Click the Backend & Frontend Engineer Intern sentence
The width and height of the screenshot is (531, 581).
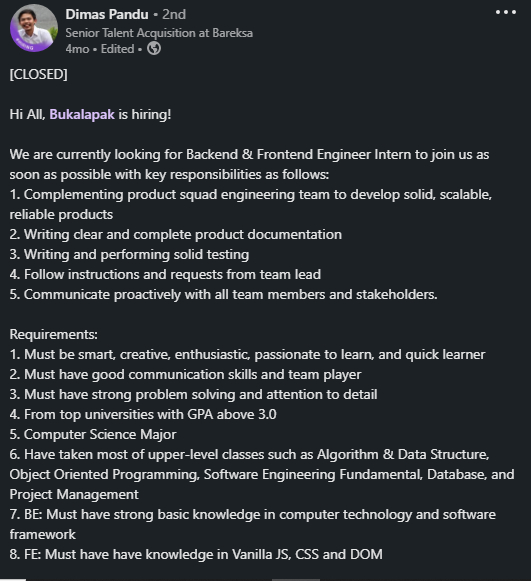pyautogui.click(x=249, y=164)
